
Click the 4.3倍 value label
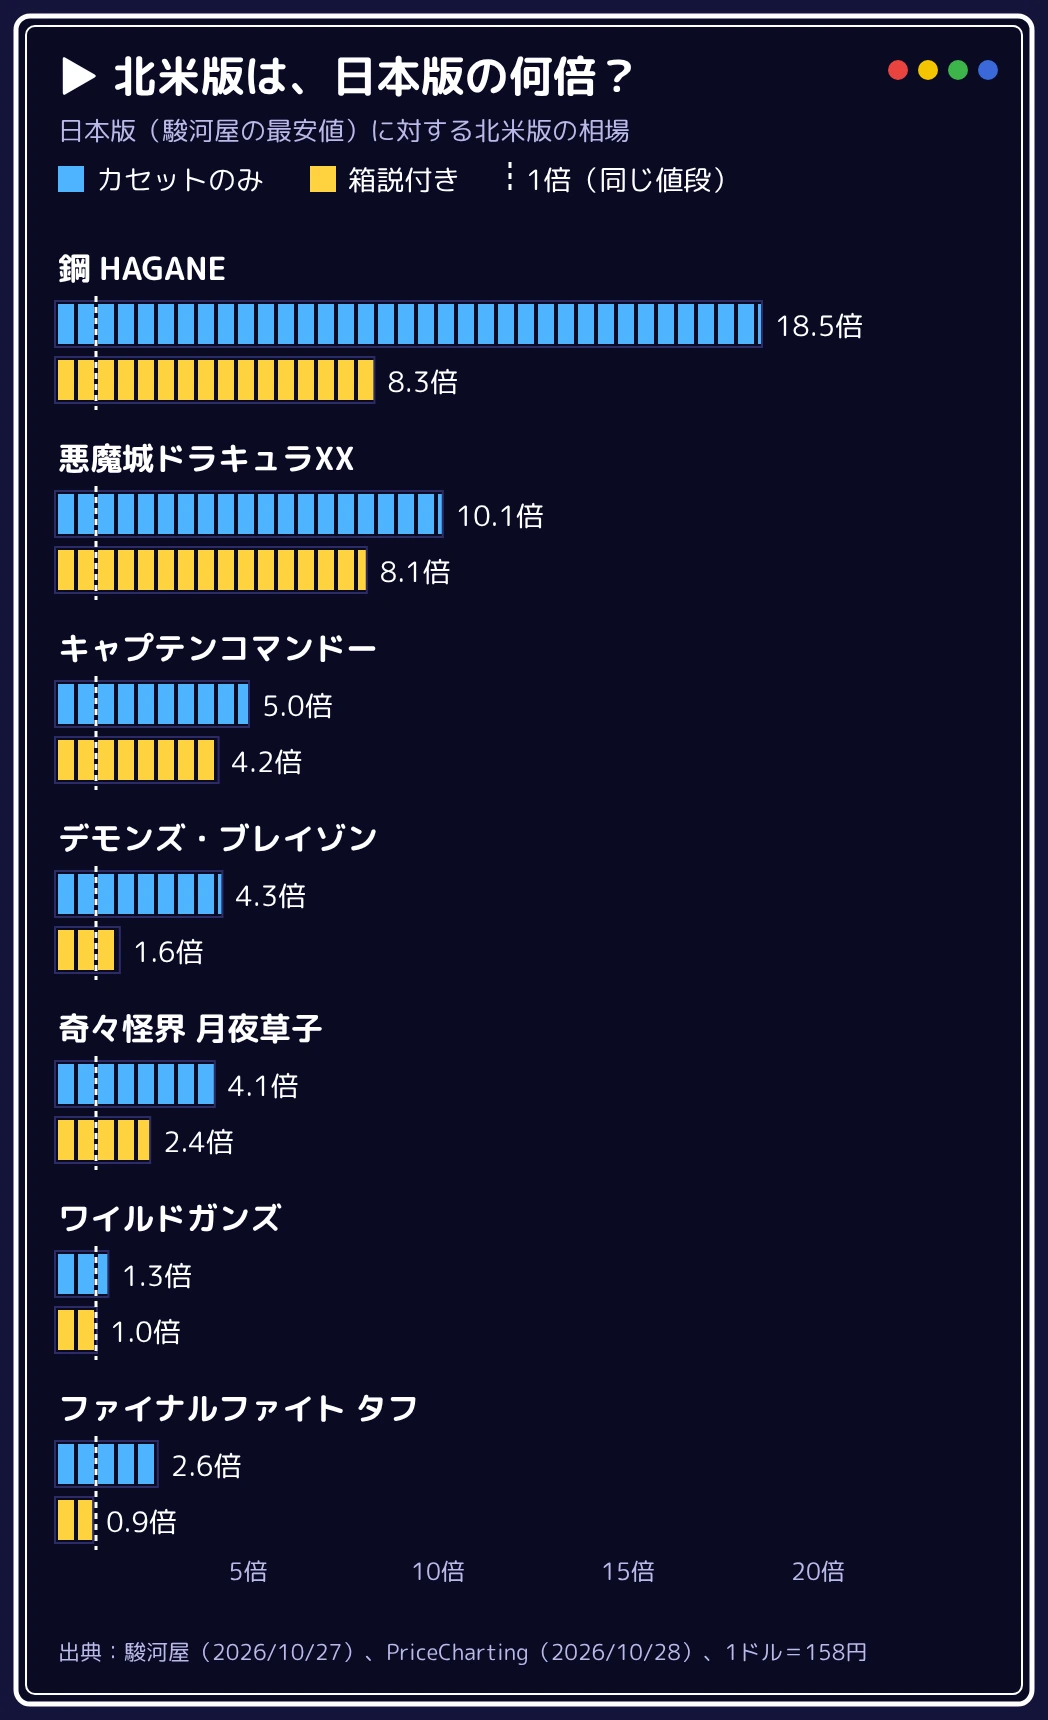270,895
